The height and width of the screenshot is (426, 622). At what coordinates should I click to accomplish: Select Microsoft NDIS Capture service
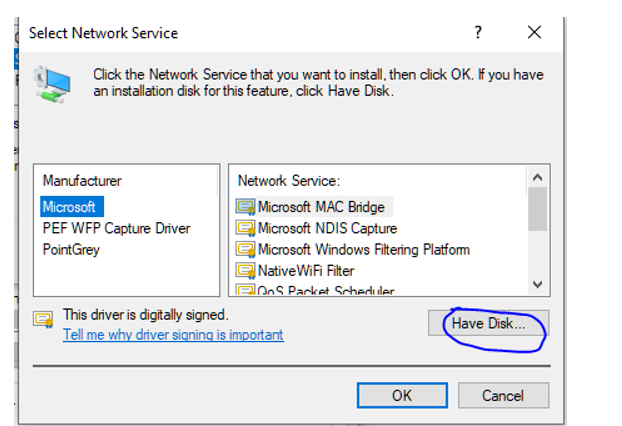pos(316,228)
